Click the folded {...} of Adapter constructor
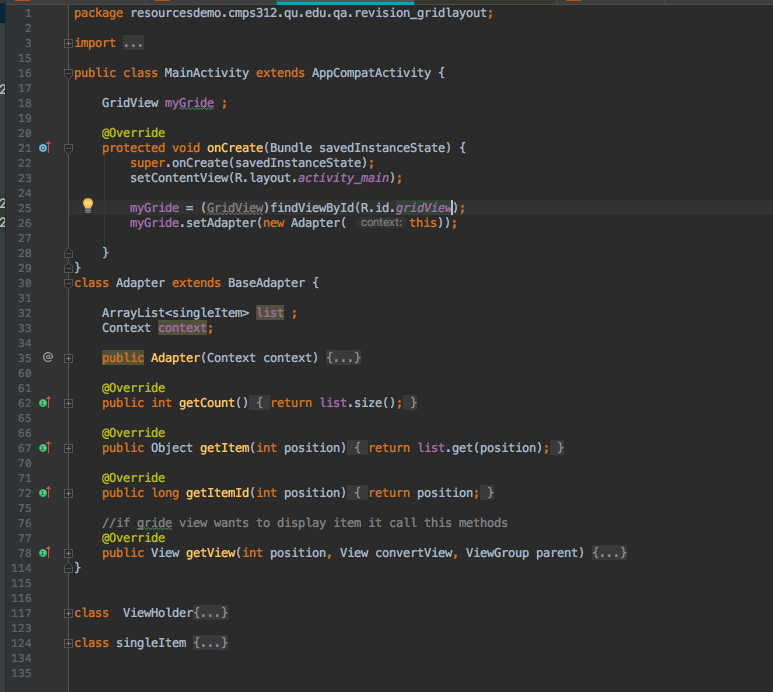Image resolution: width=773 pixels, height=692 pixels. click(343, 357)
